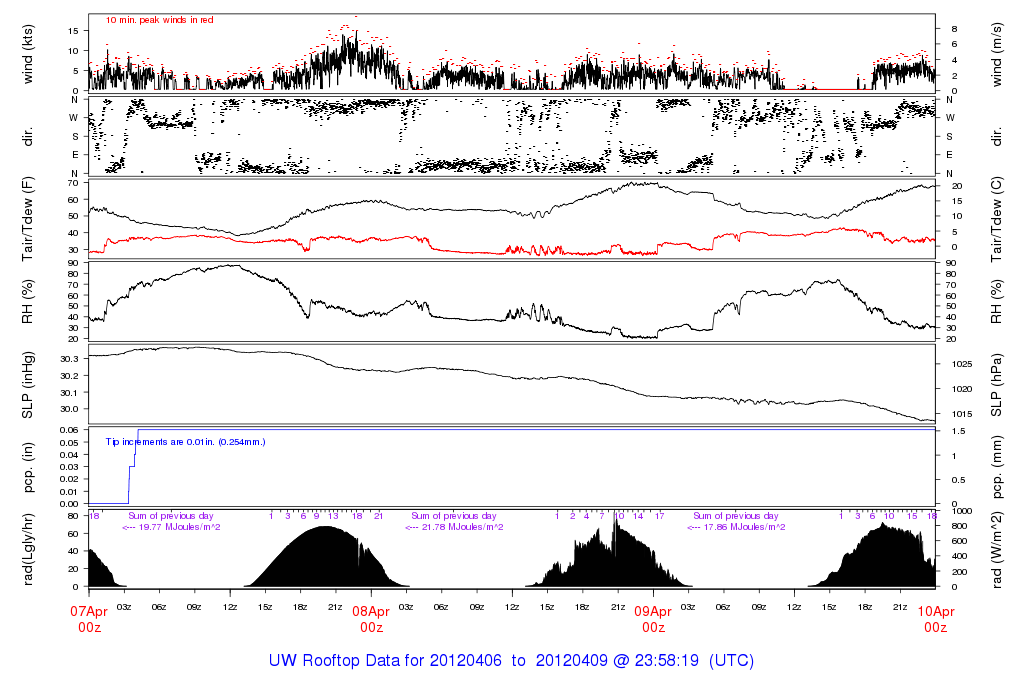Click the 'rad(Lgly/hr)' axis label
The height and width of the screenshot is (700, 1024).
pos(28,548)
